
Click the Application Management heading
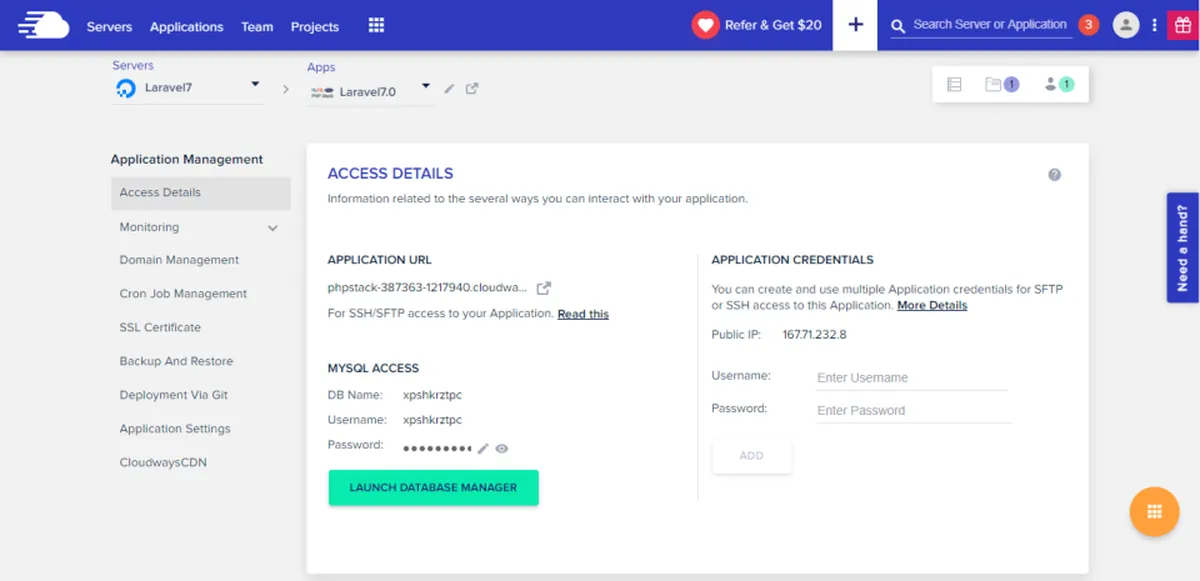click(x=187, y=160)
